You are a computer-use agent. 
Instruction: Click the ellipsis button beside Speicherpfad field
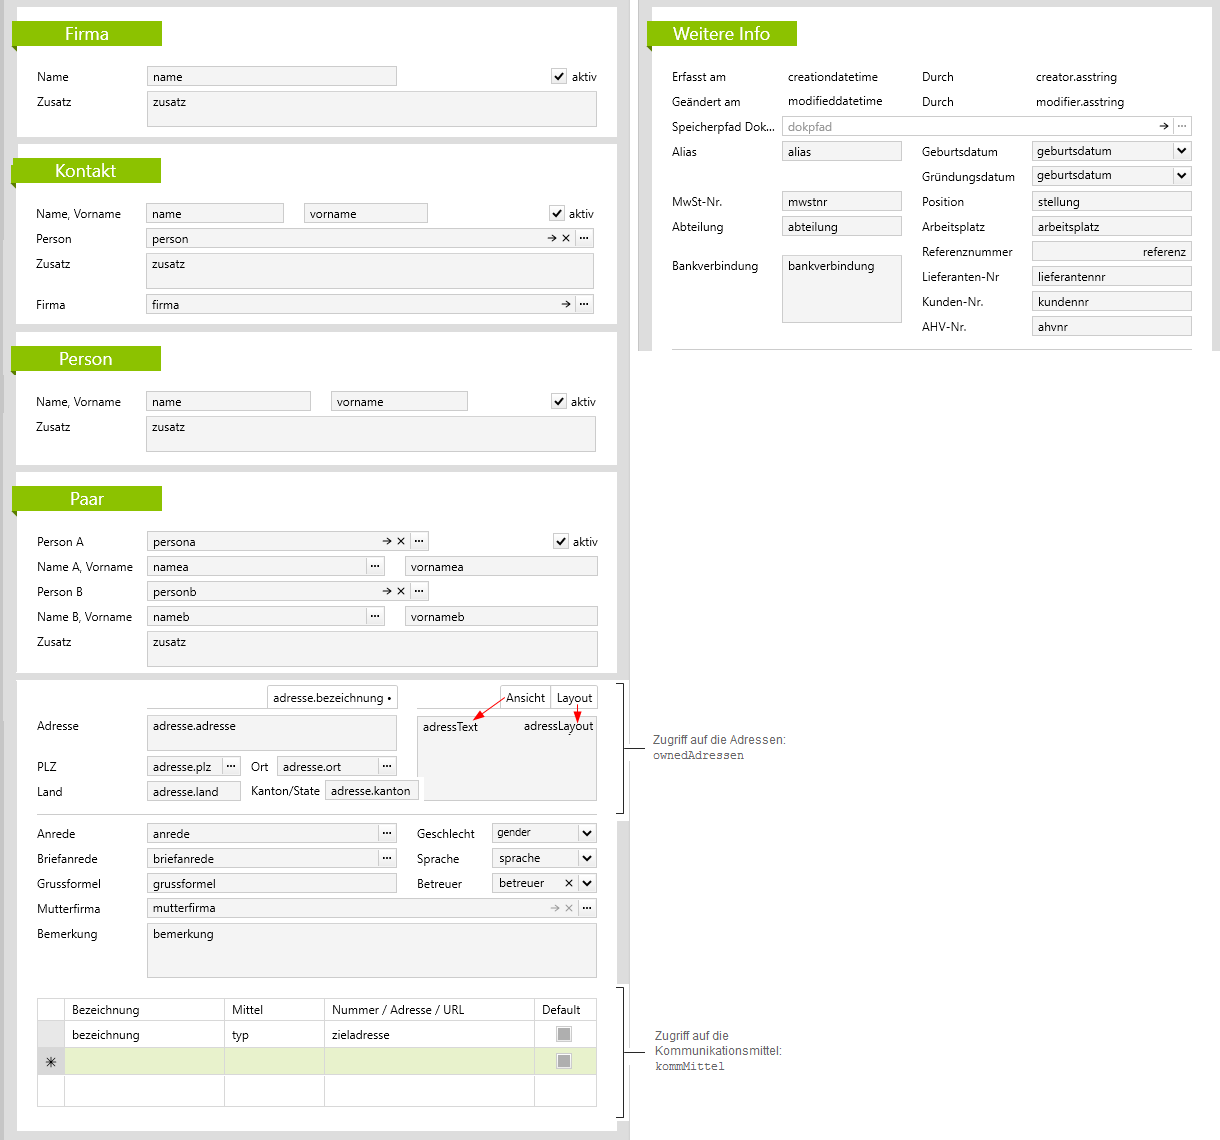tap(1182, 127)
